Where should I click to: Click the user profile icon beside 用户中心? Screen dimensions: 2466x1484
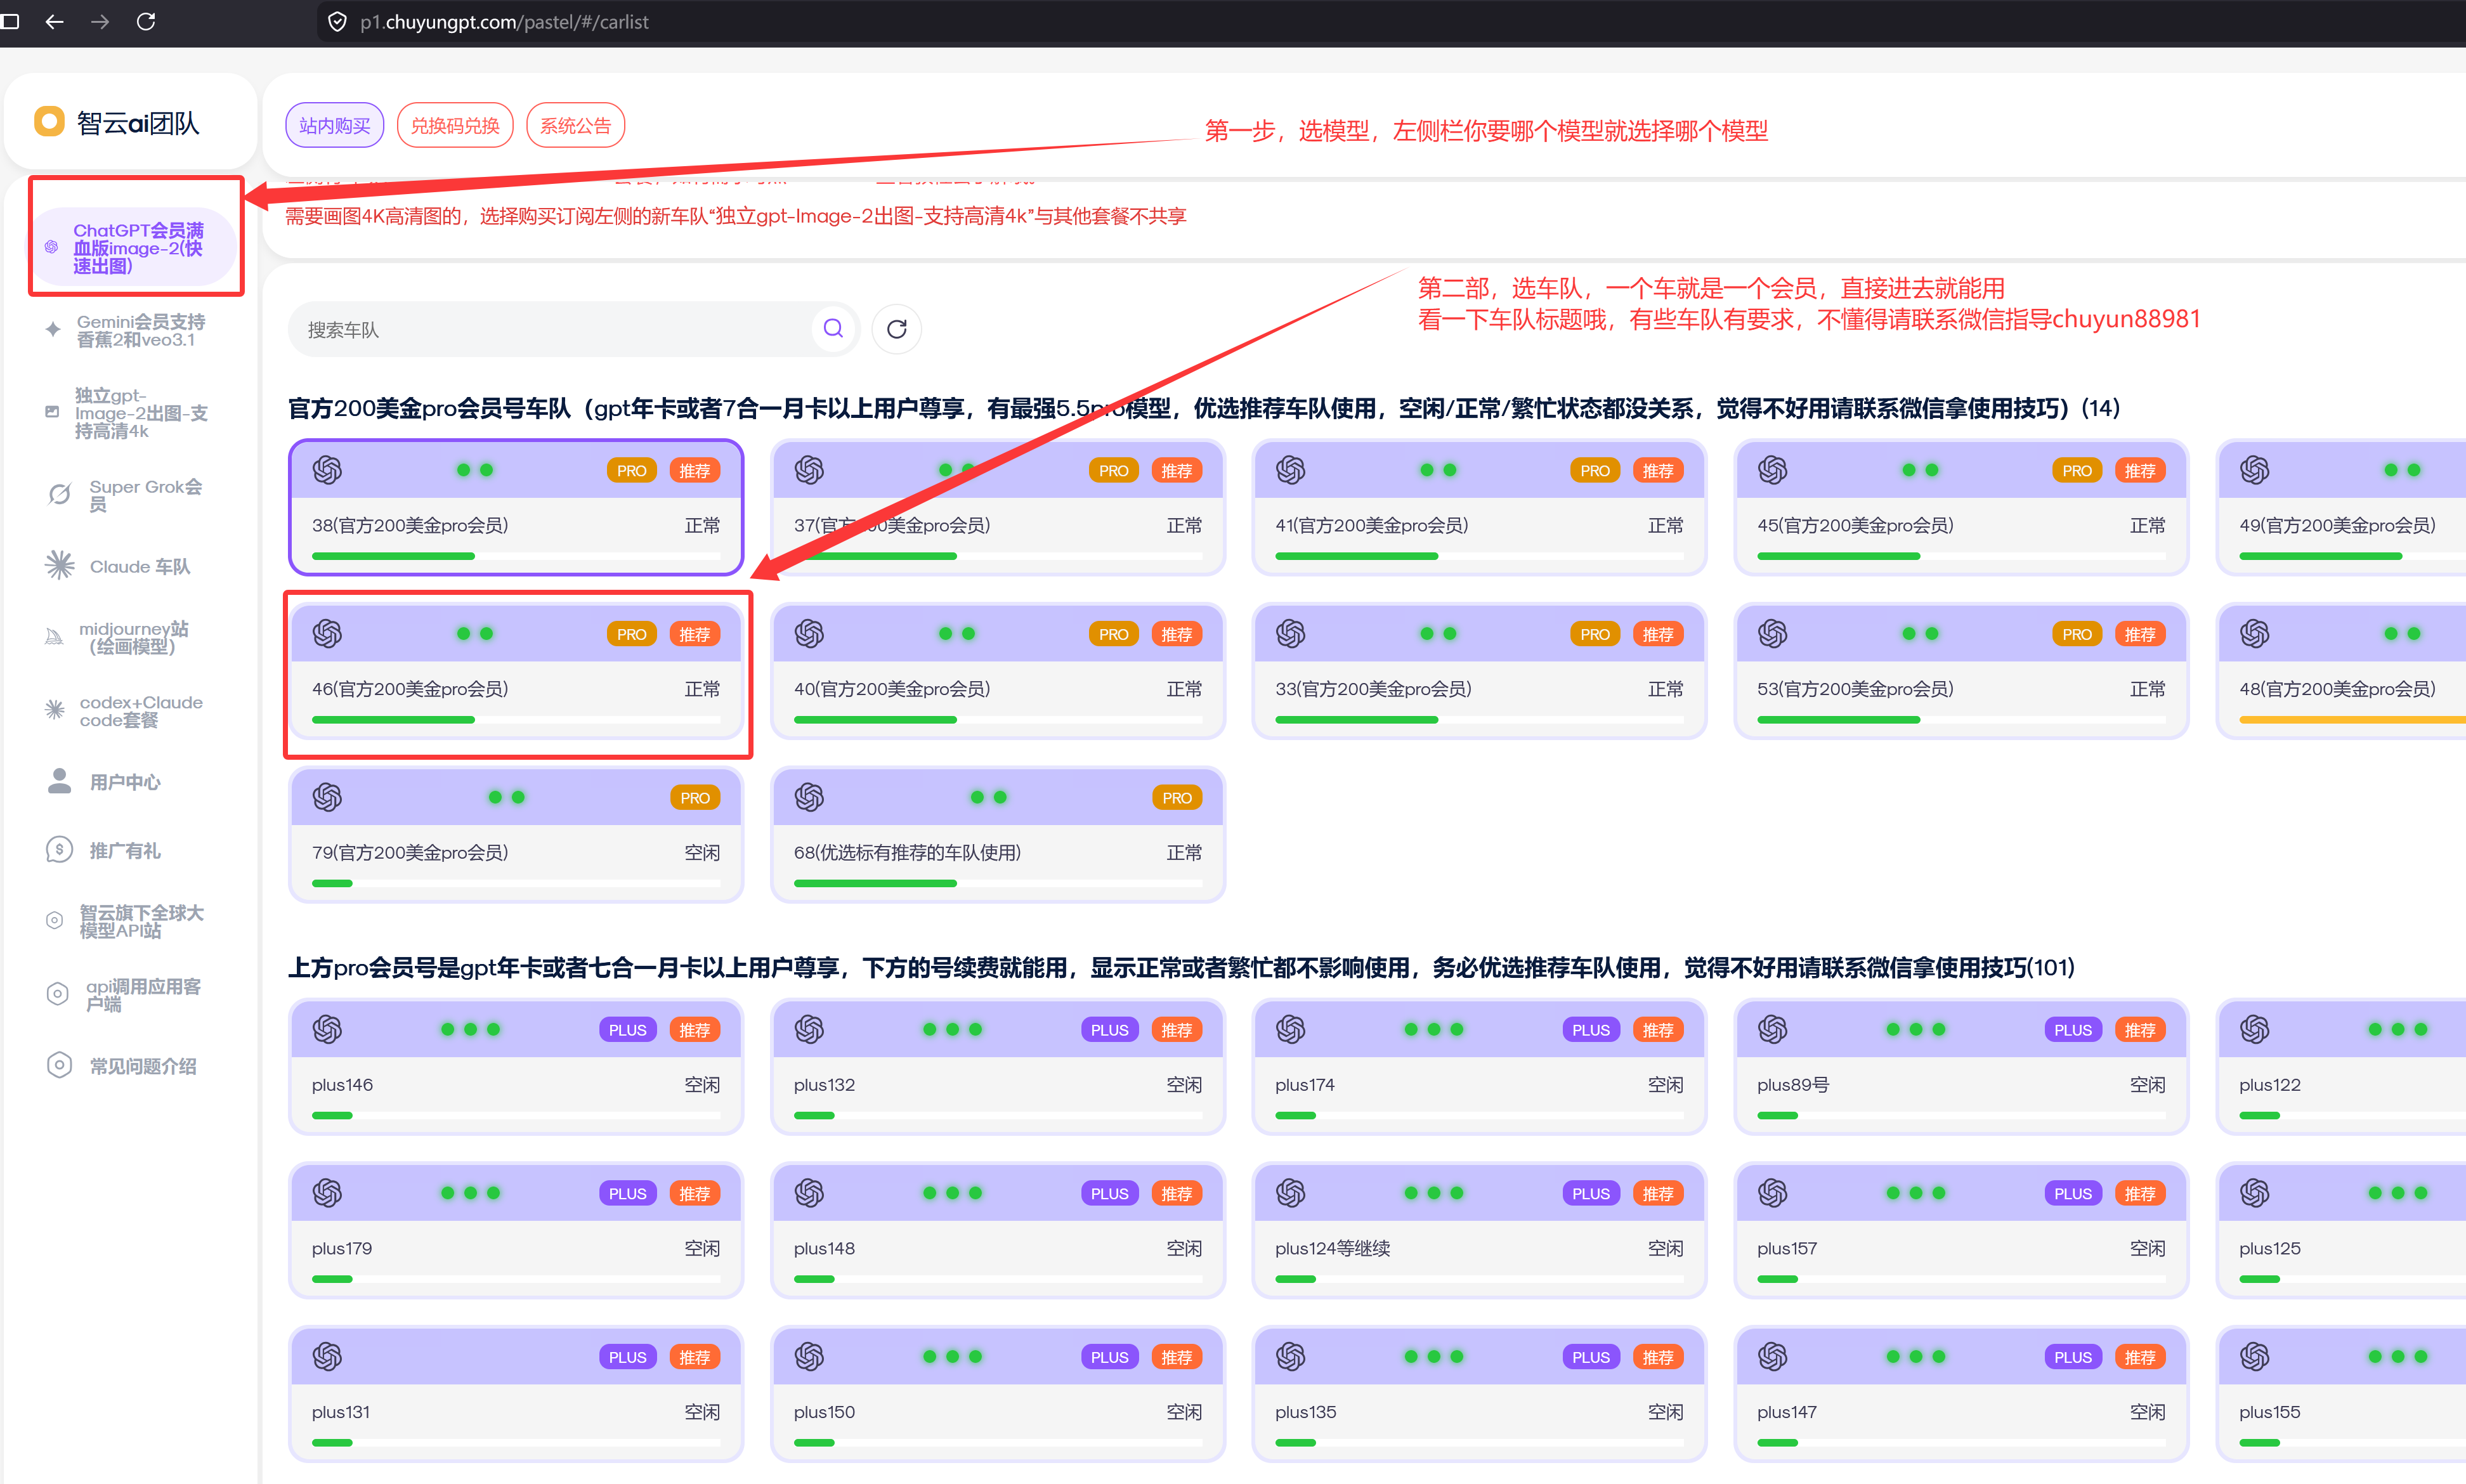[x=60, y=781]
